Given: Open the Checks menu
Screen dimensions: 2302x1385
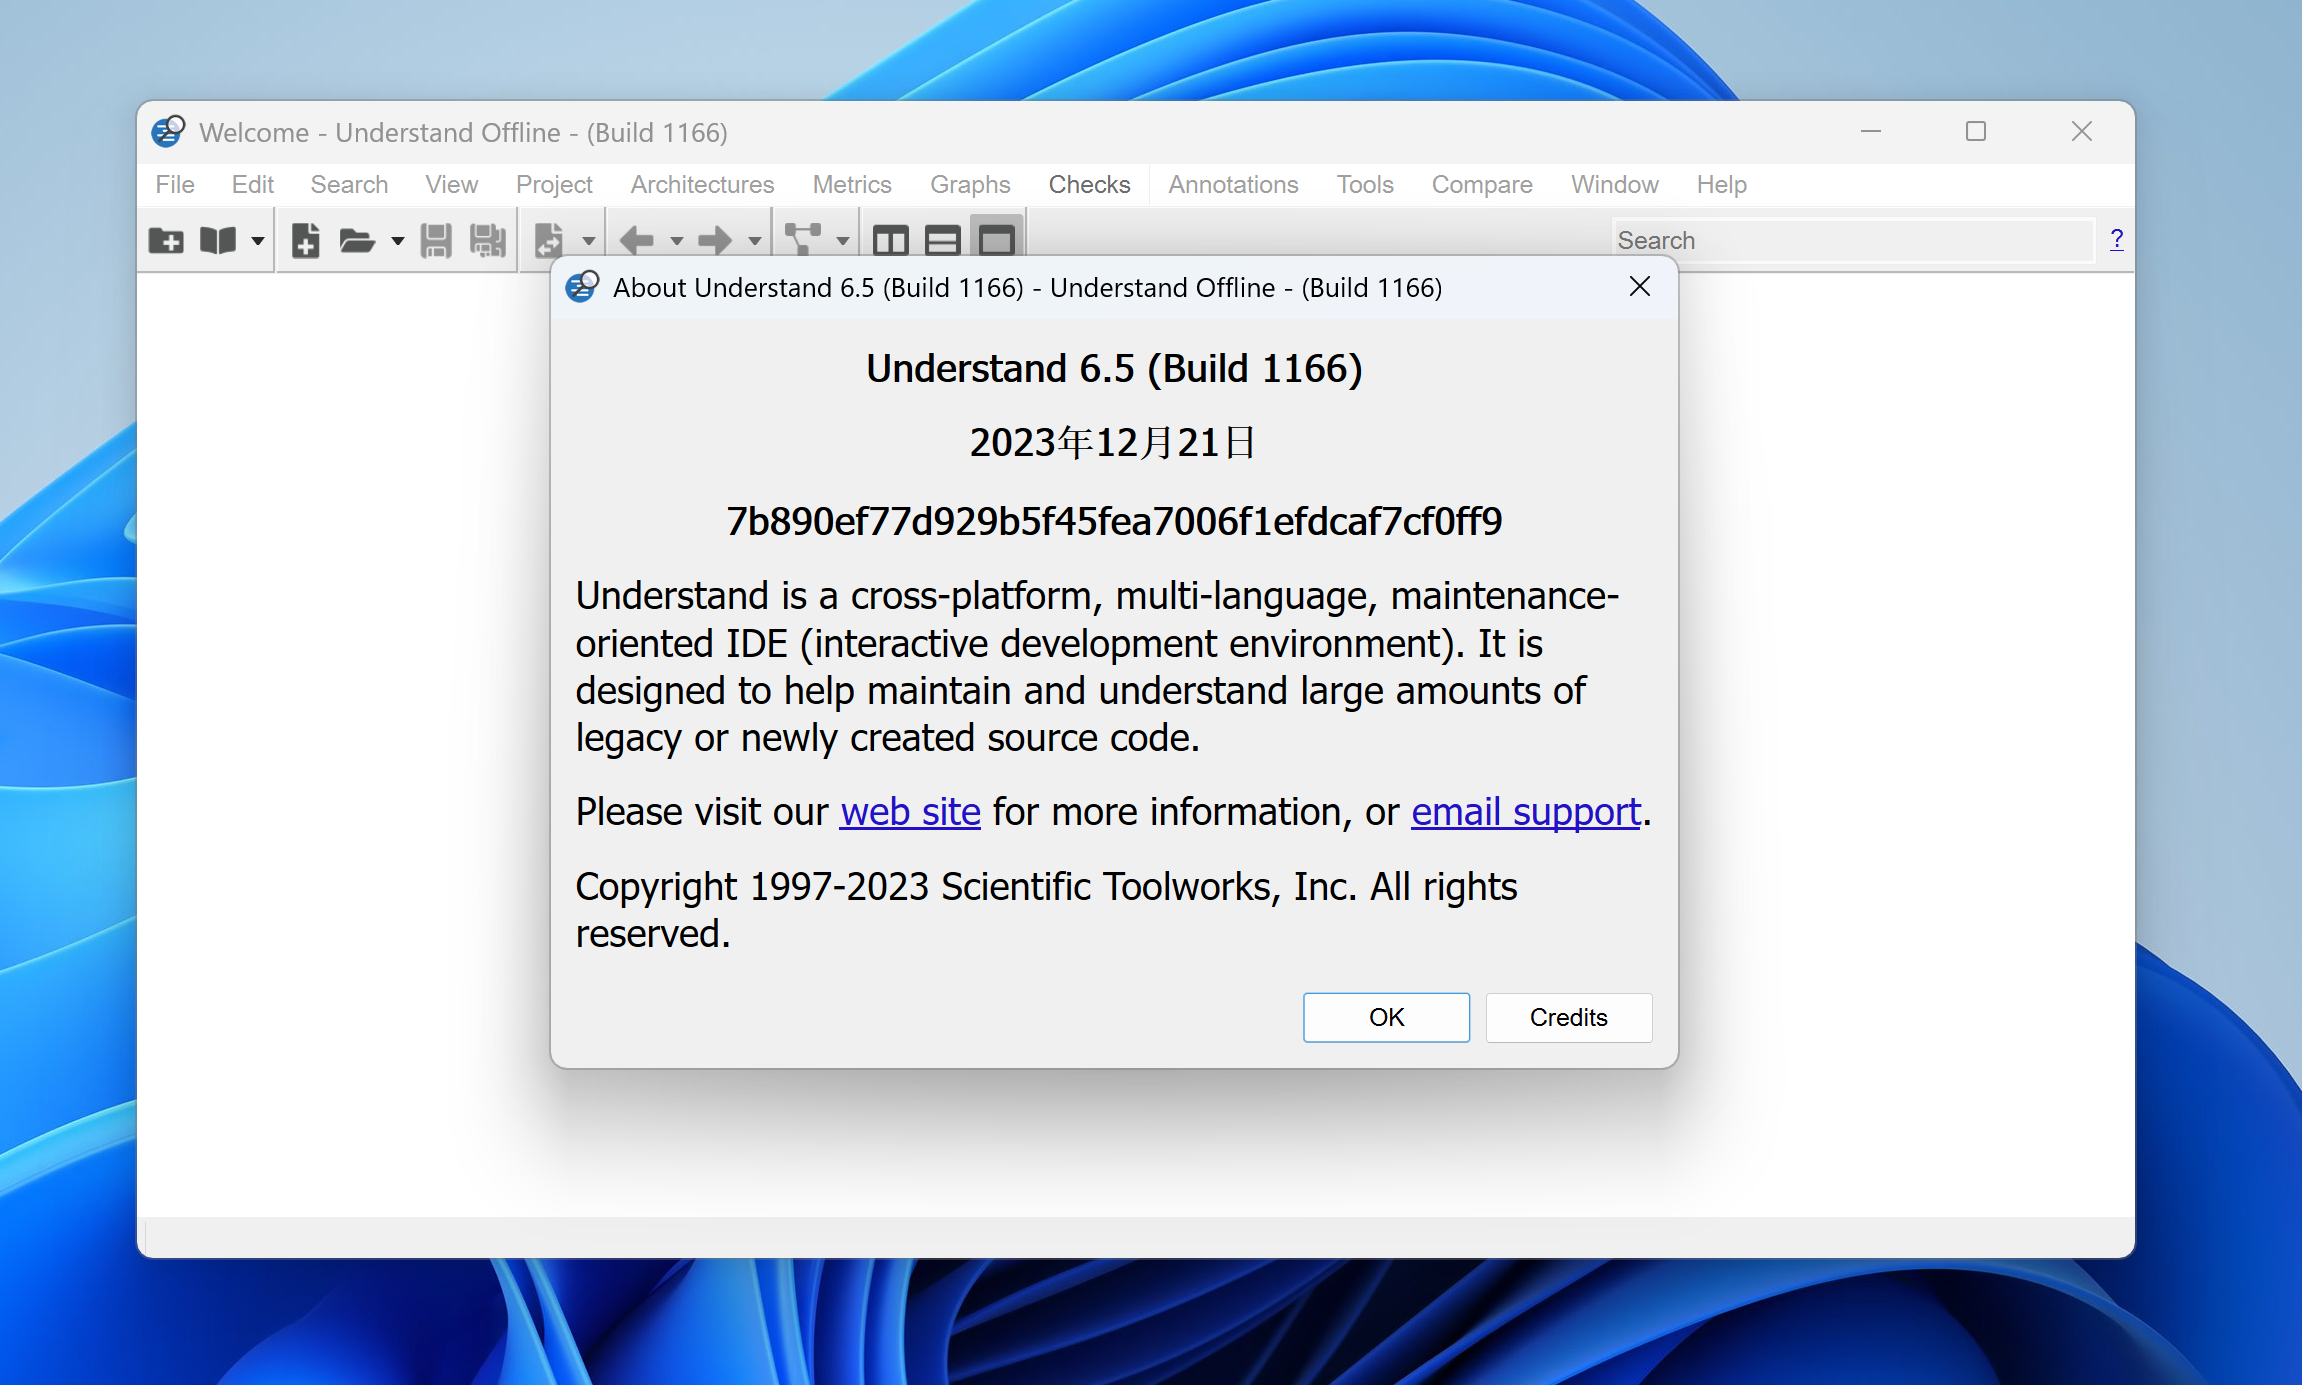Looking at the screenshot, I should click(x=1089, y=184).
